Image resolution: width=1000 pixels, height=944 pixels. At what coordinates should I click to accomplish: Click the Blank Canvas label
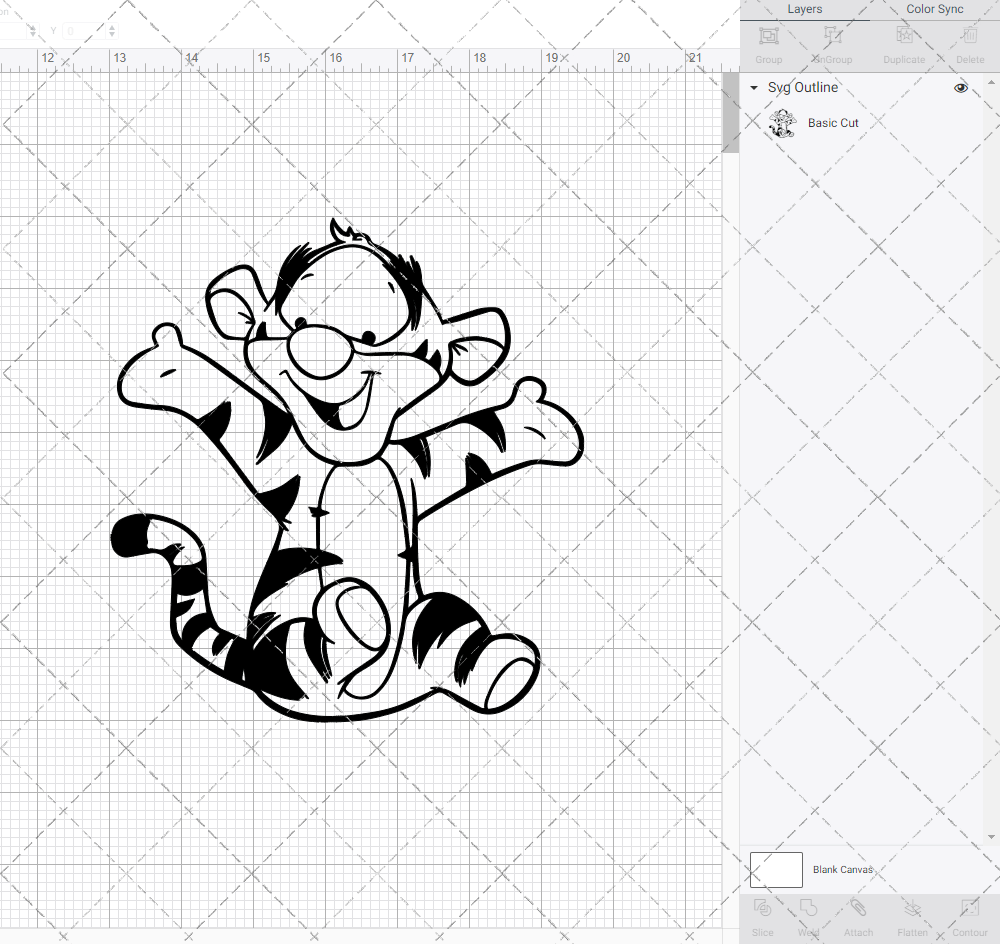842,870
